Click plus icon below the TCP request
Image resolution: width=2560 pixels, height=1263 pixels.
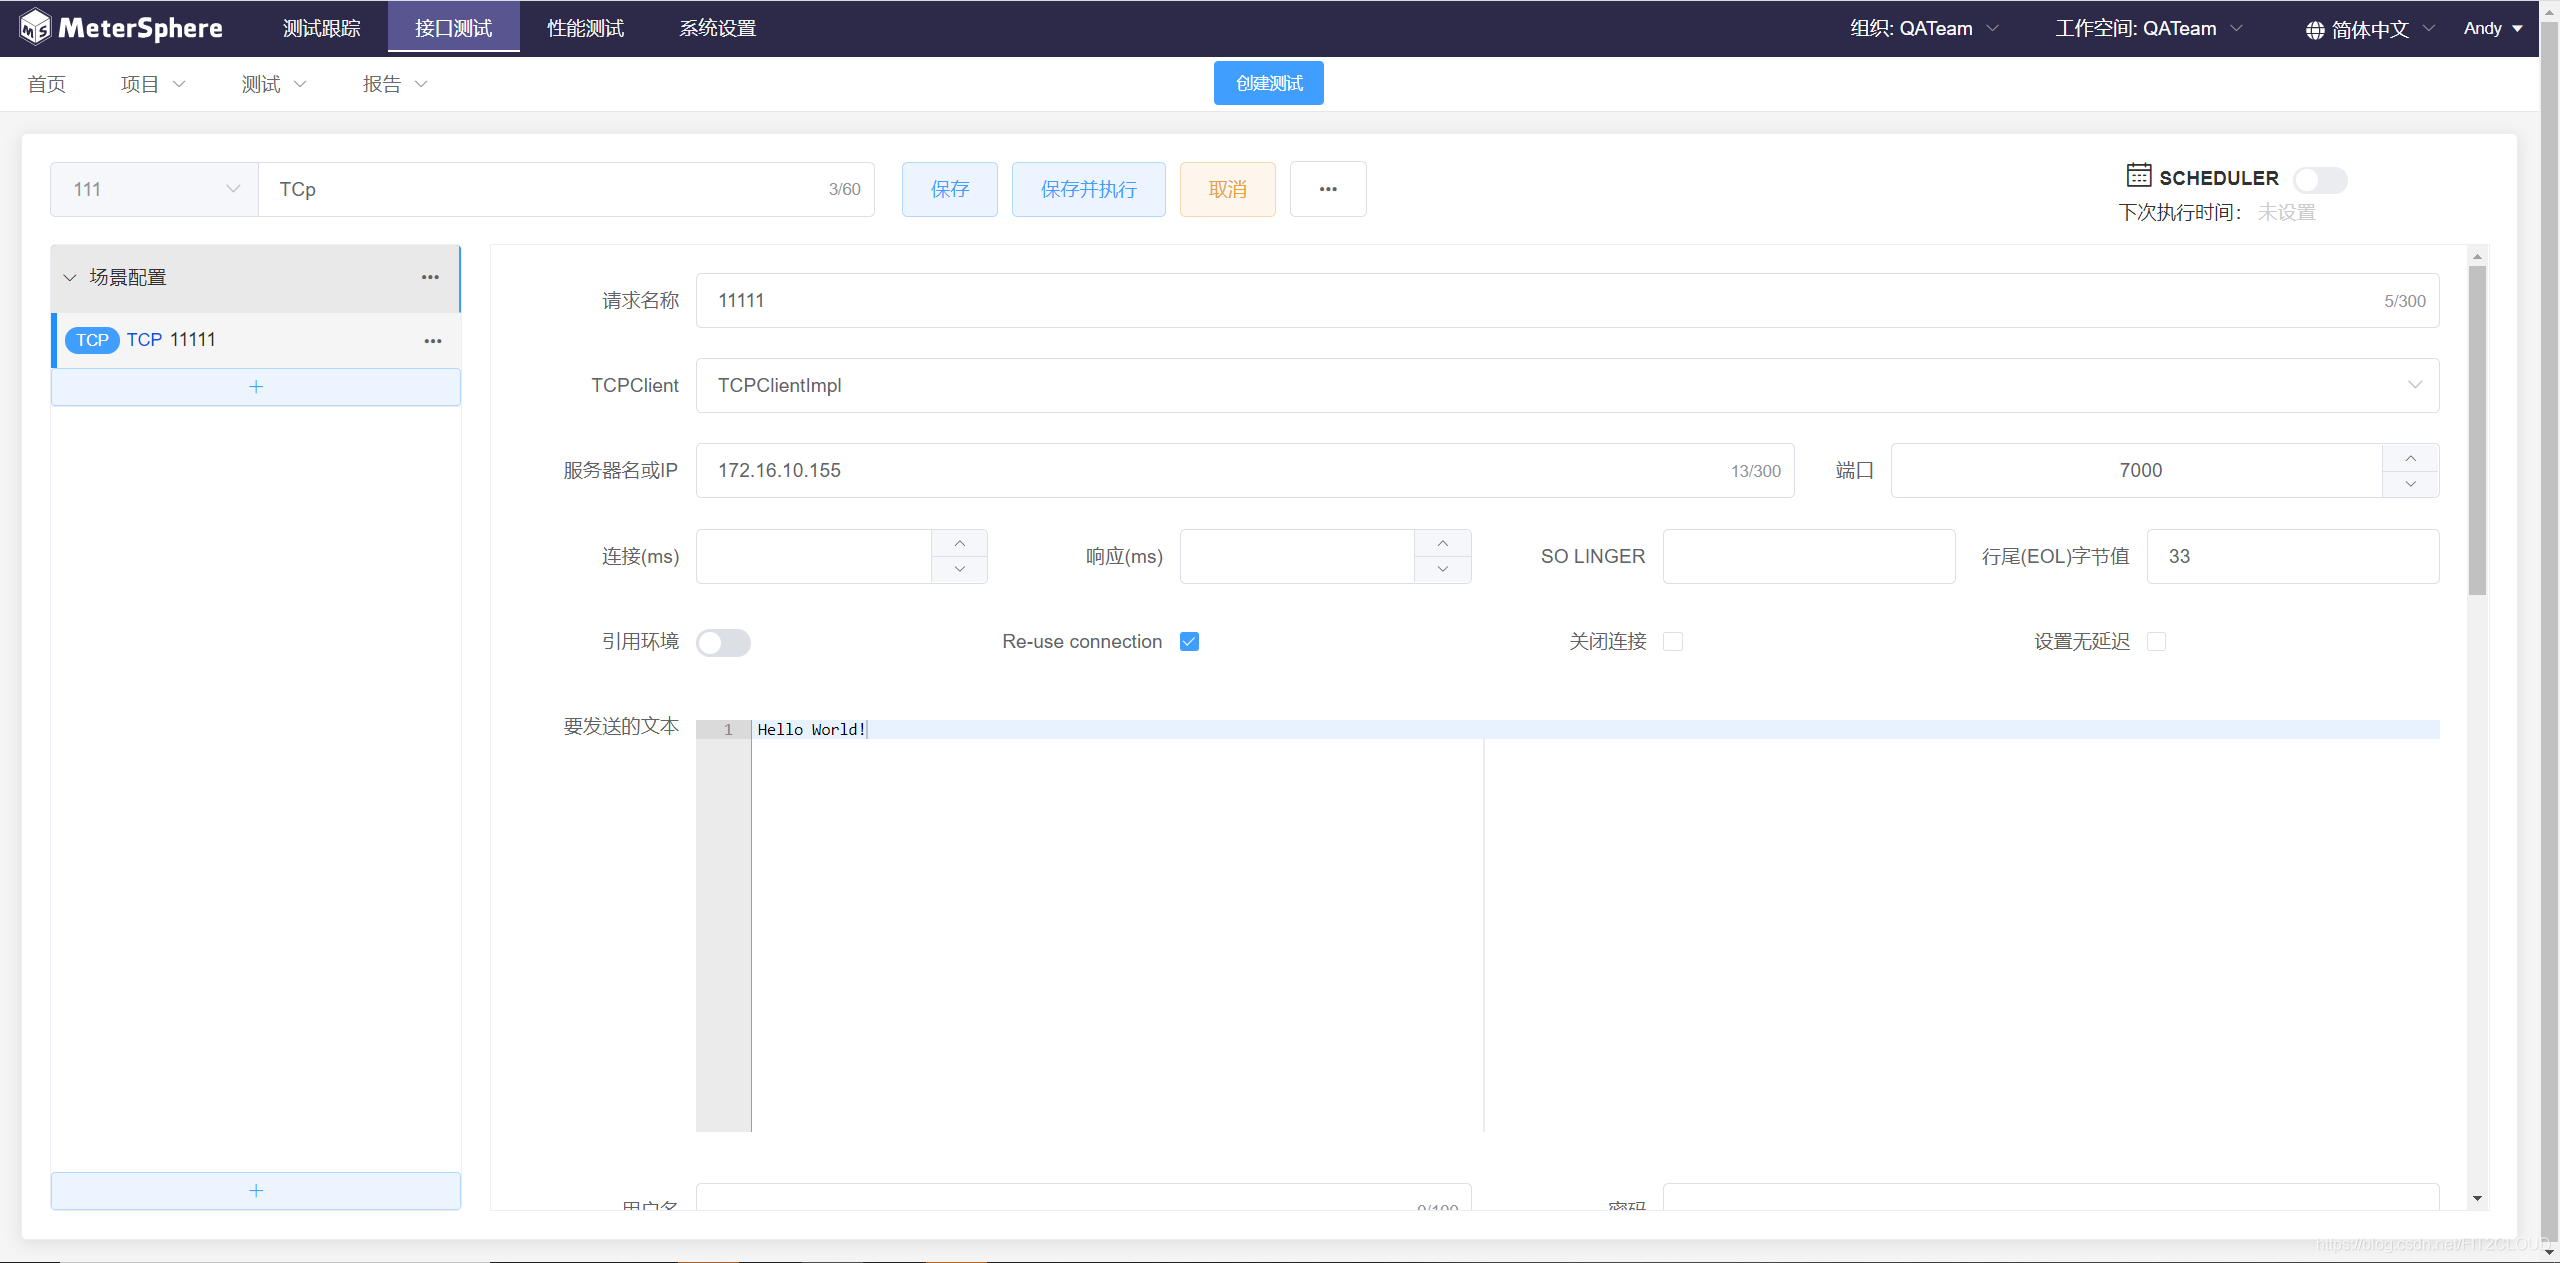pyautogui.click(x=256, y=387)
